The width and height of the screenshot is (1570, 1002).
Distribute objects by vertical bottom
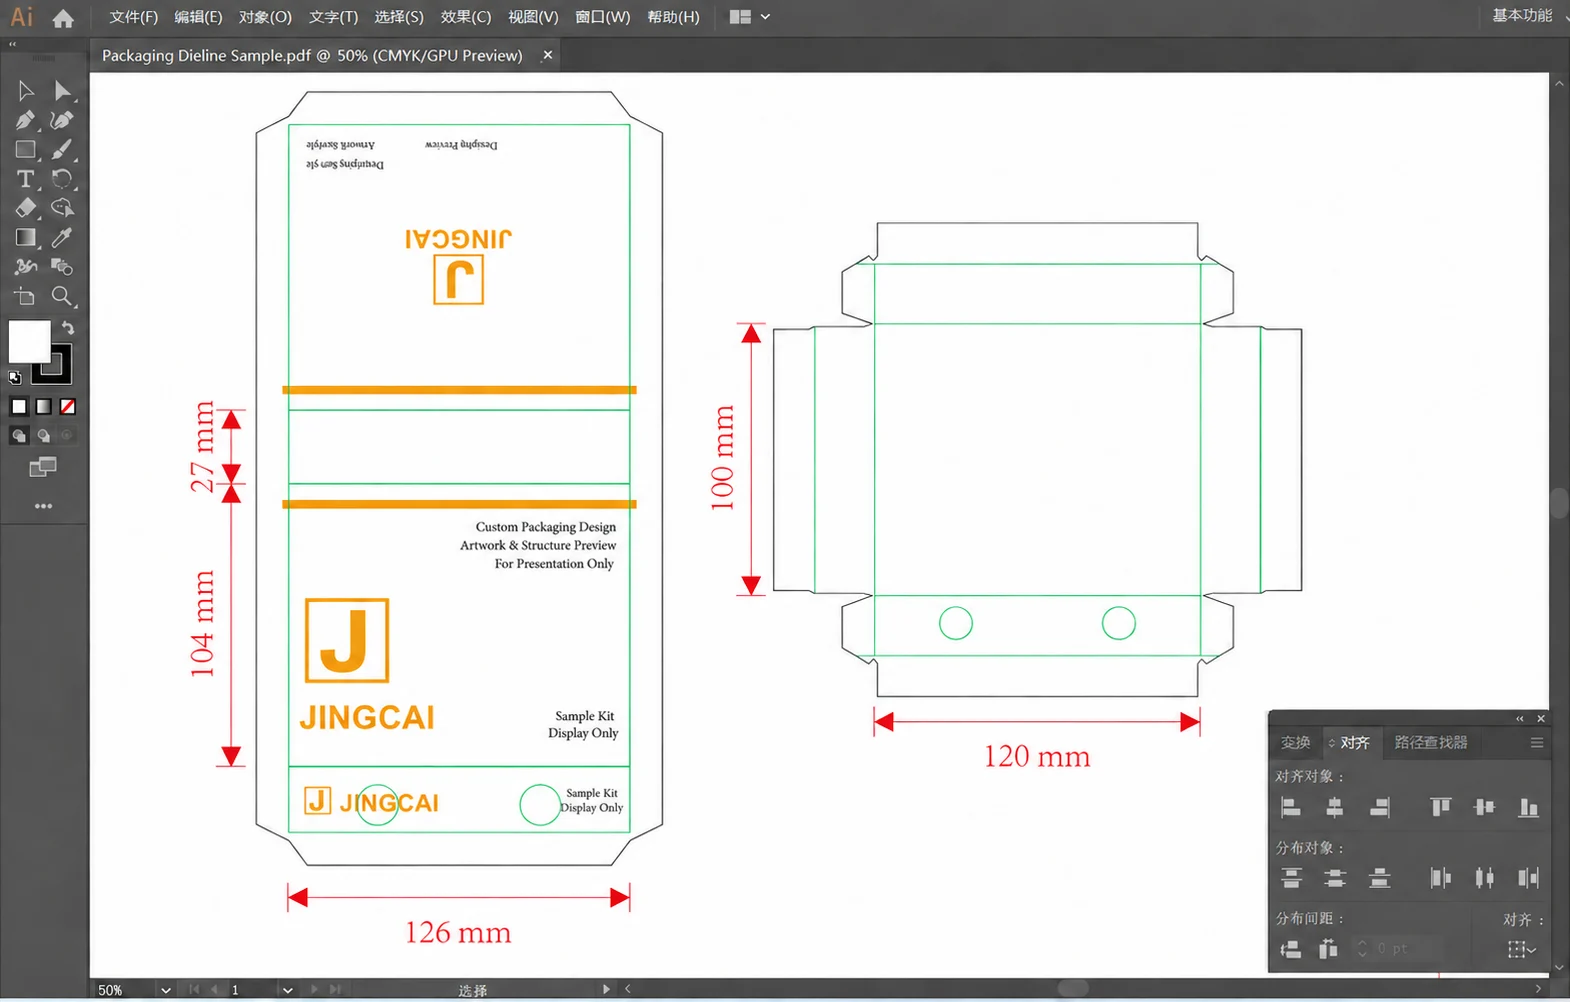1380,878
